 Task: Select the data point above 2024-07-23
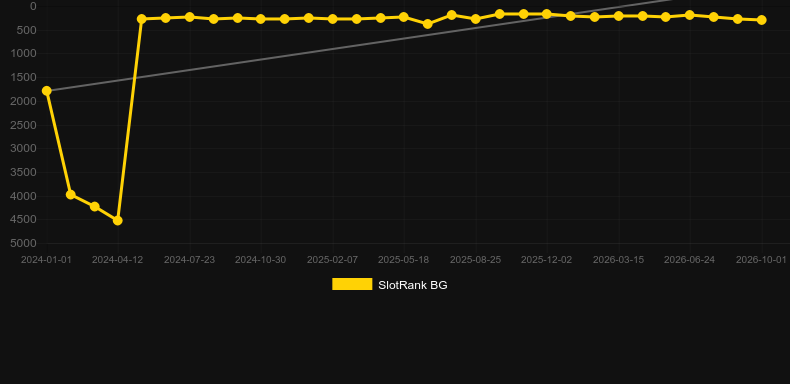click(x=189, y=17)
